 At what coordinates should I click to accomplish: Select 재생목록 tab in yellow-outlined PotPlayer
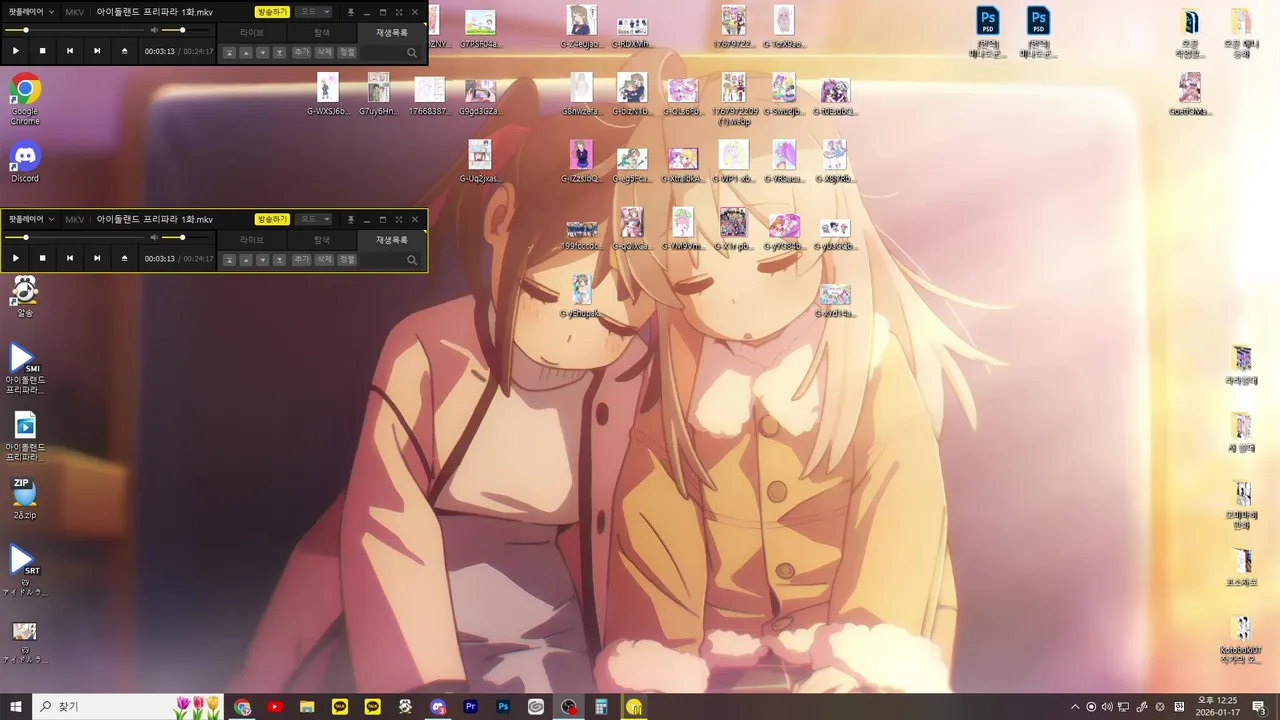[392, 241]
